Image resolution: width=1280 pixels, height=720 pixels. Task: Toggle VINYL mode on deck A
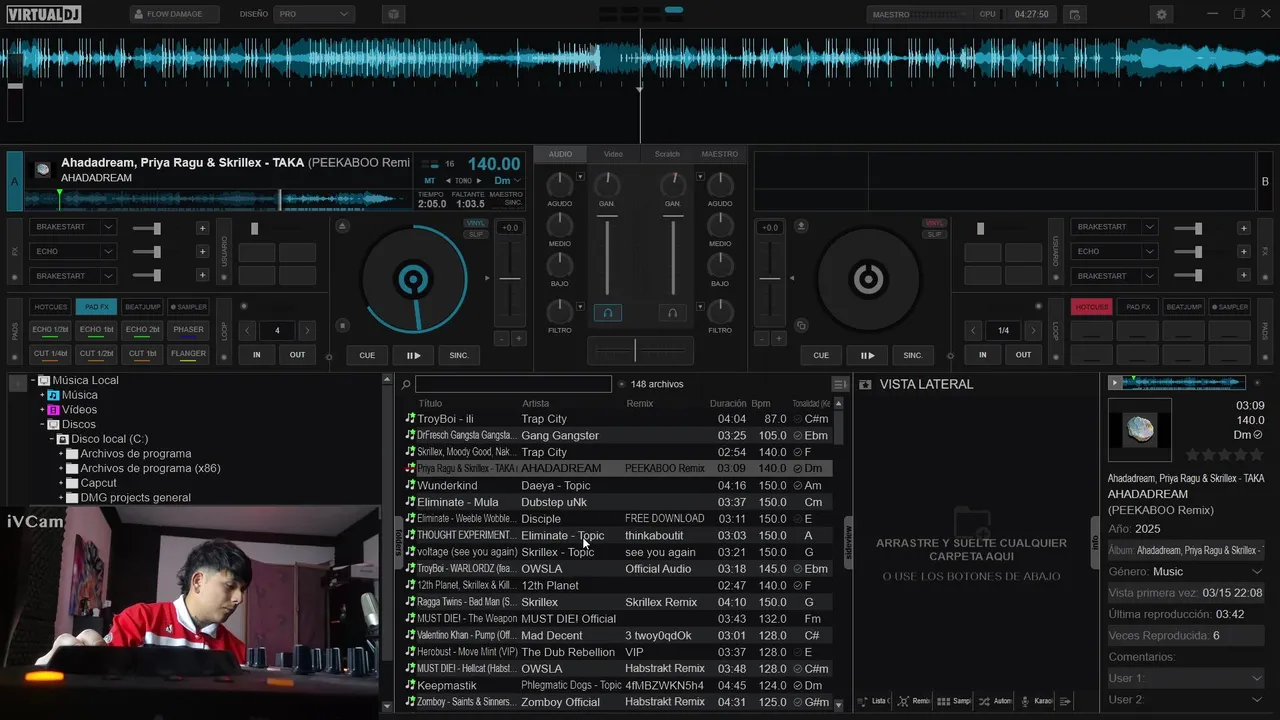click(x=476, y=223)
